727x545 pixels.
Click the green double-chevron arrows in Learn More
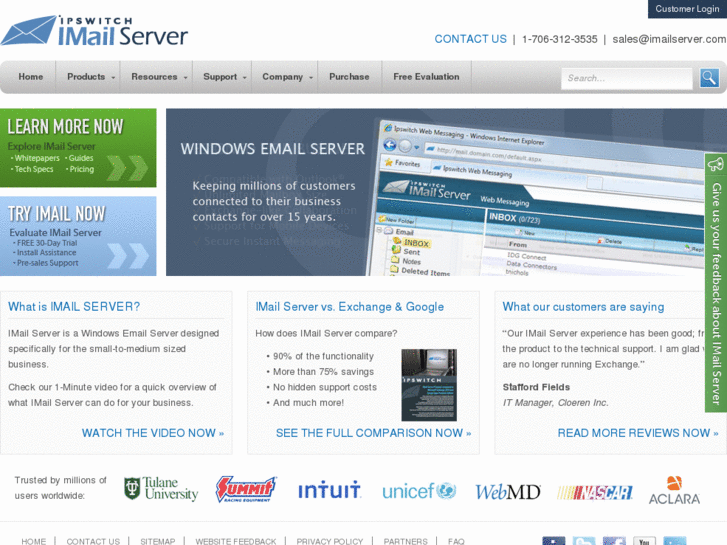click(x=127, y=168)
